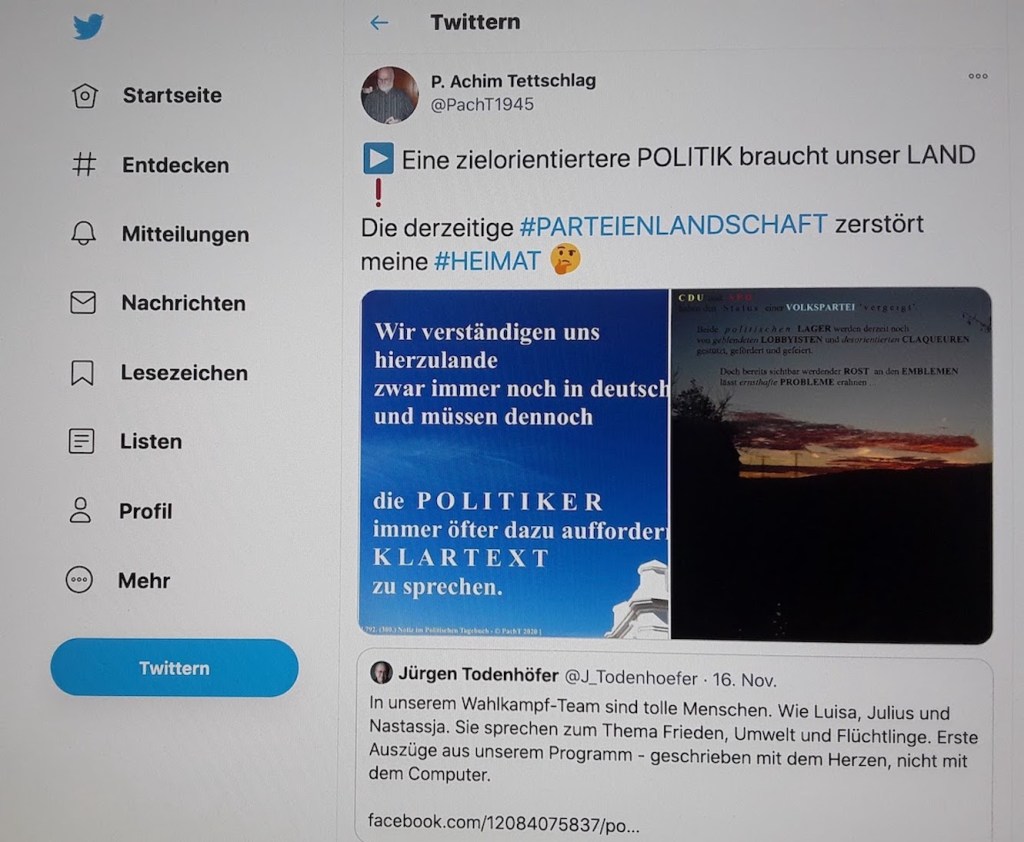This screenshot has height=842, width=1024.
Task: Click P. Achim Tettschlag profile picture
Action: [x=389, y=95]
